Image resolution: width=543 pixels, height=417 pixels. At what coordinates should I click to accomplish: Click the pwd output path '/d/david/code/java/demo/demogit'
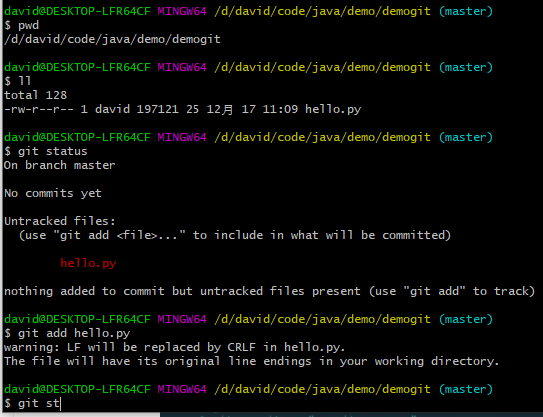click(112, 39)
